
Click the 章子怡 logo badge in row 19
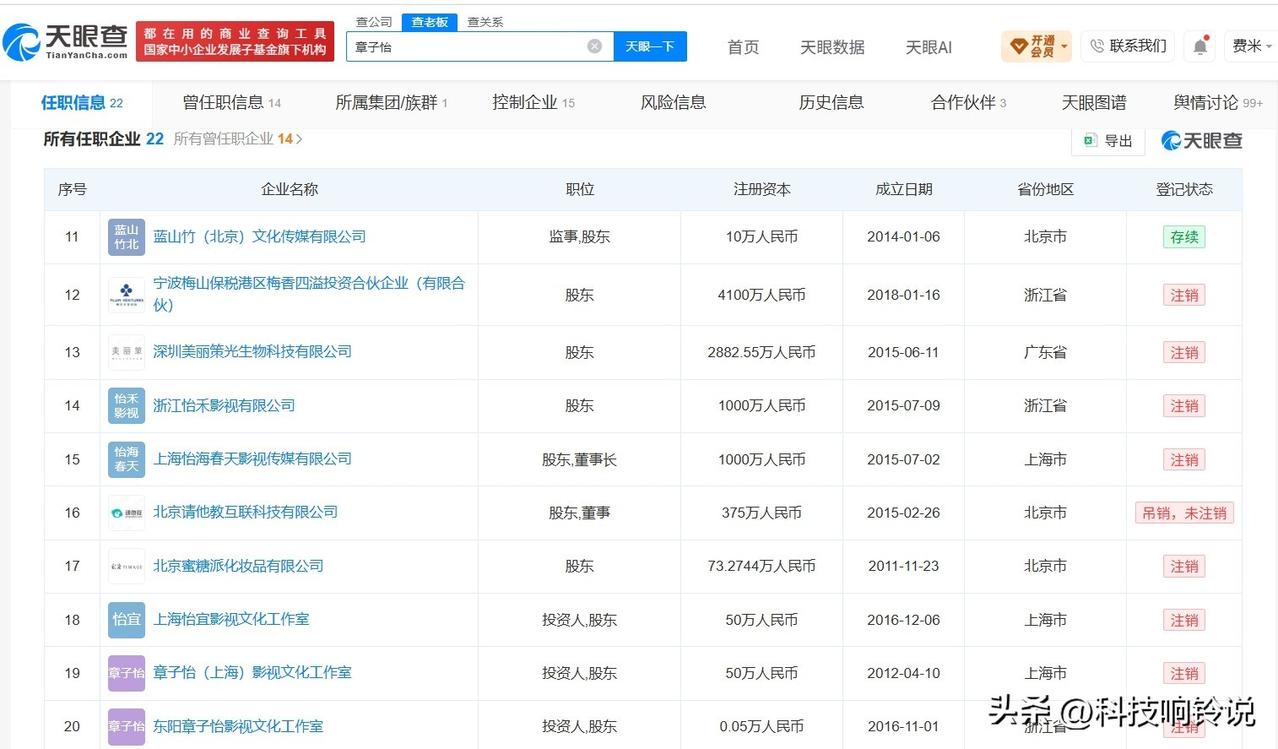127,673
